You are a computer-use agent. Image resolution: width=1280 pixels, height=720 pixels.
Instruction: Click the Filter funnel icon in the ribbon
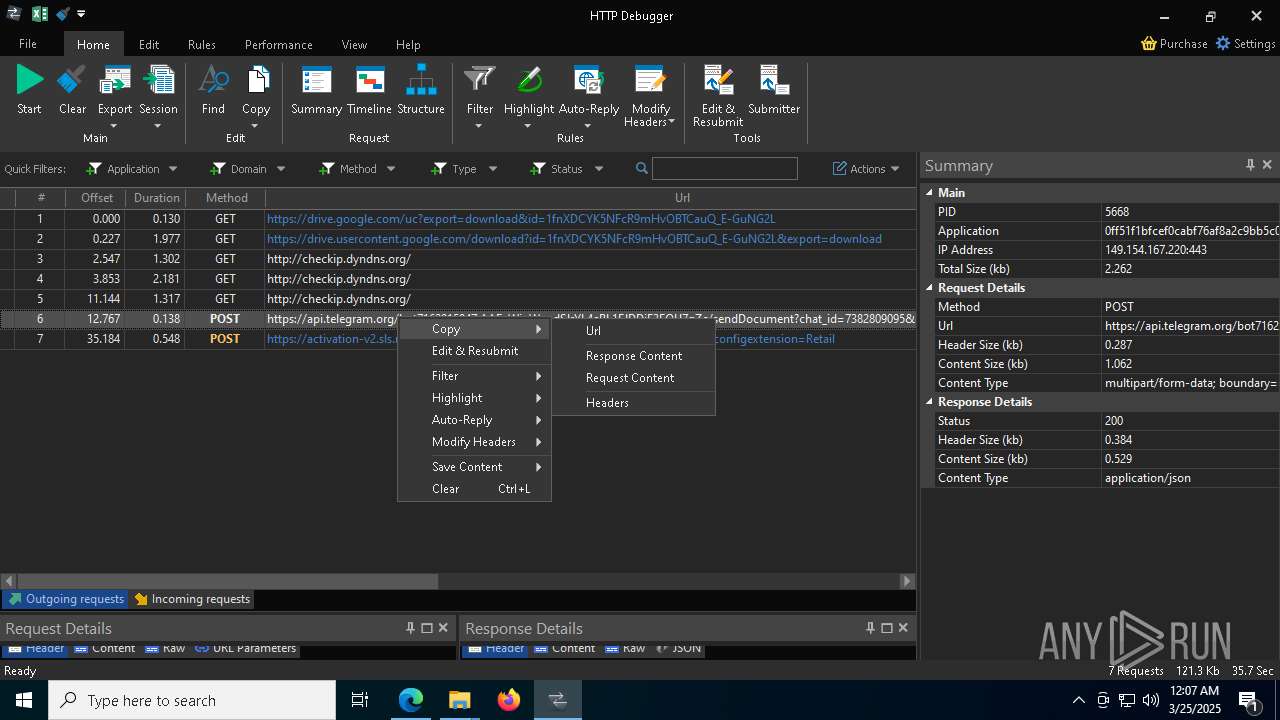coord(480,80)
